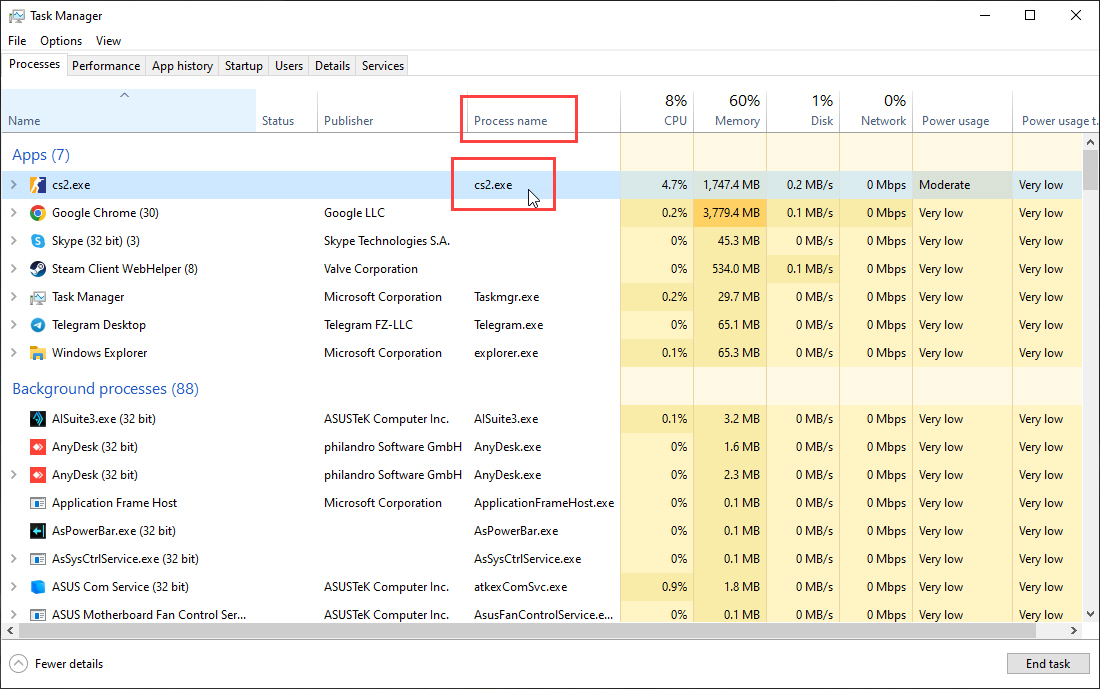
Task: Click the cs2.exe app icon
Action: tap(38, 185)
